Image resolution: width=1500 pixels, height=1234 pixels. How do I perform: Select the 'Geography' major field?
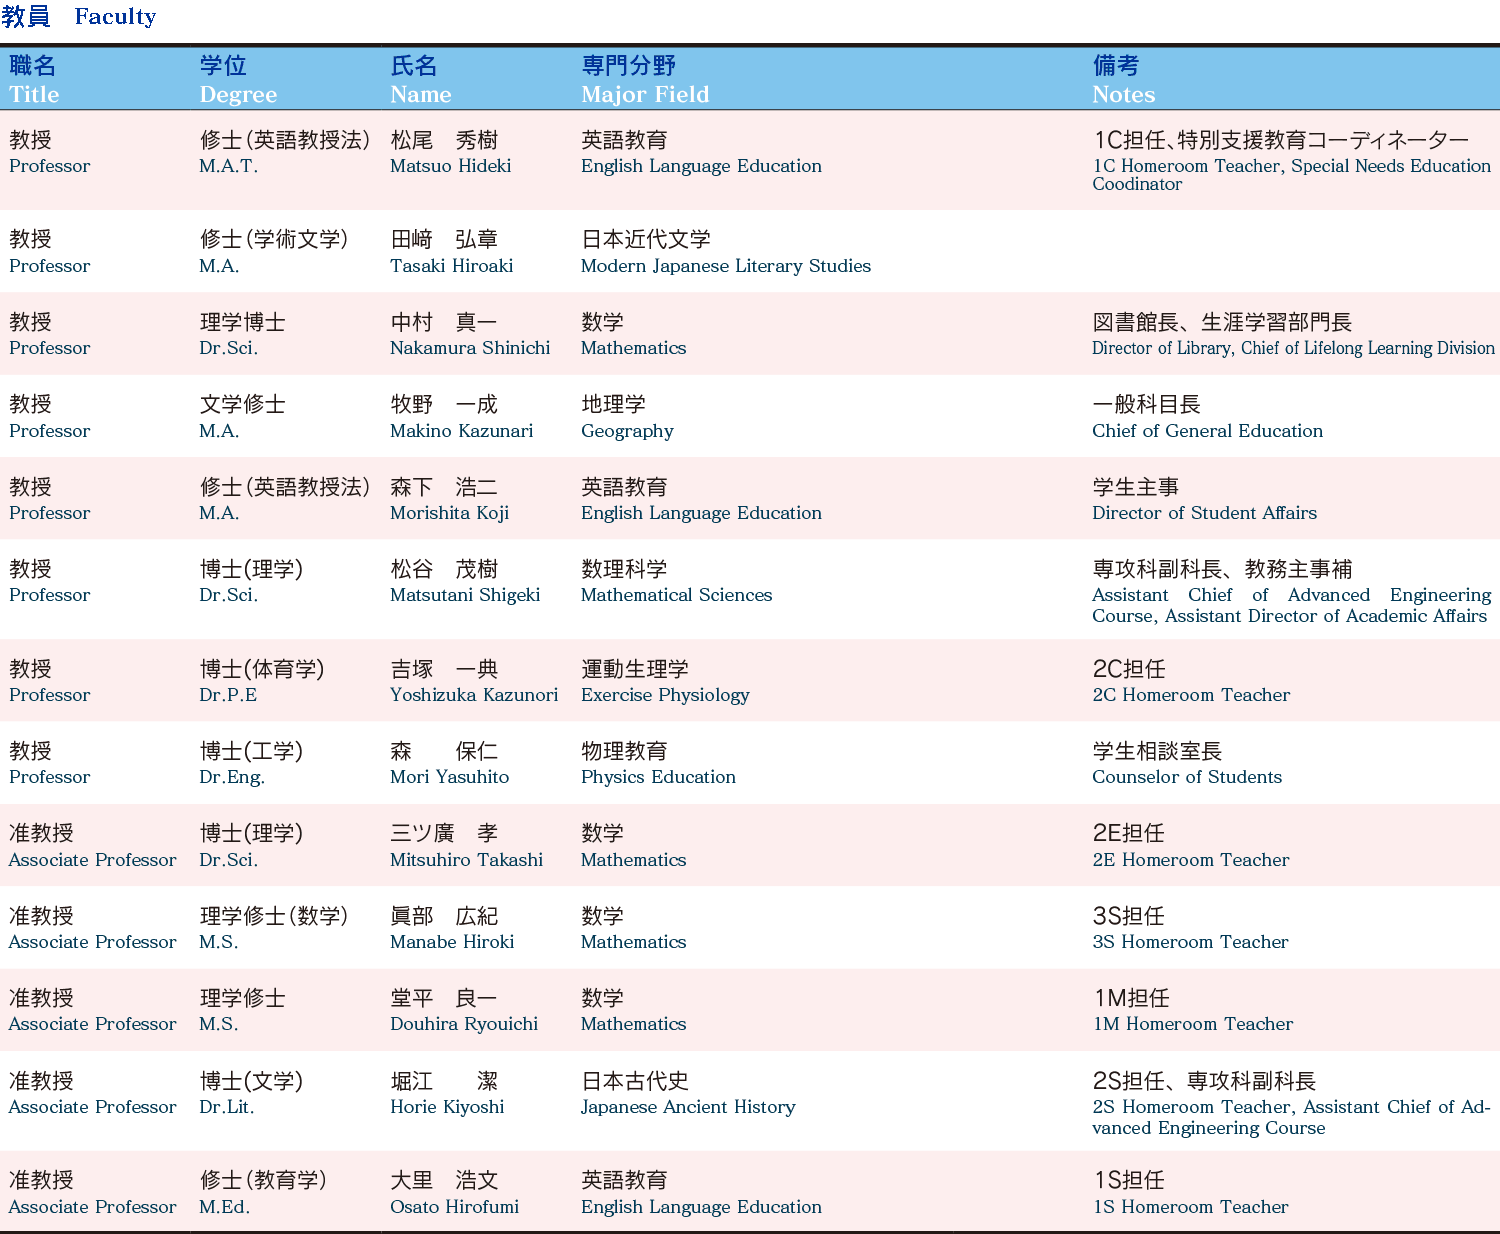coord(627,431)
